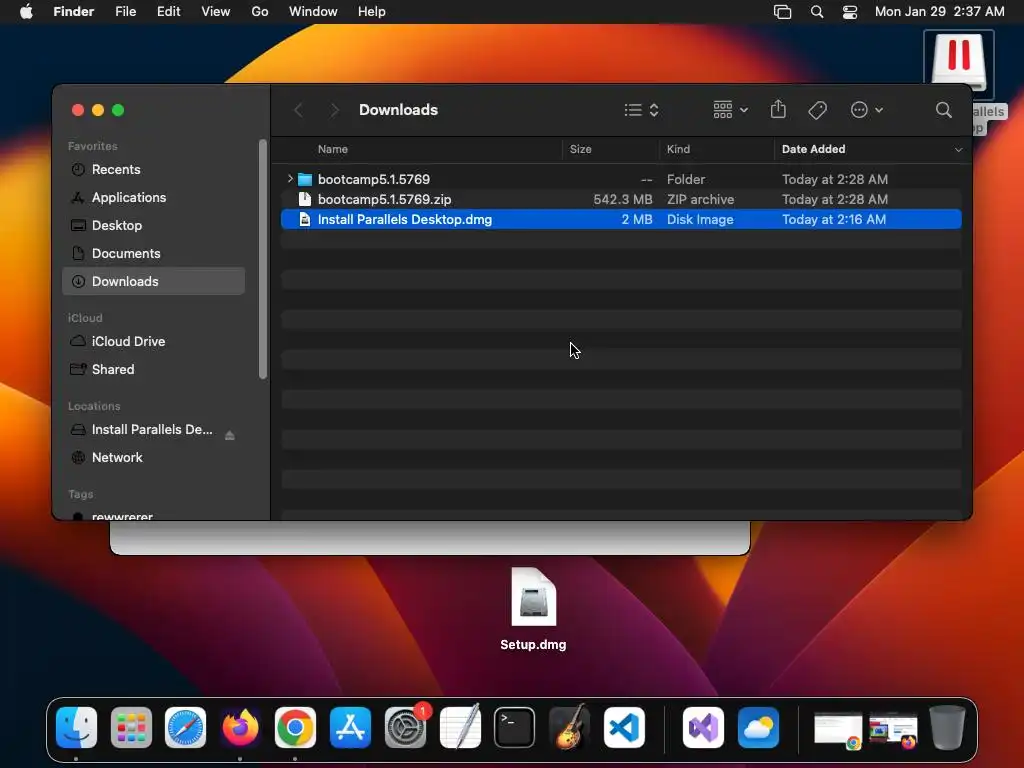Image resolution: width=1024 pixels, height=768 pixels.
Task: Go forward in Finder navigation
Action: click(x=334, y=110)
